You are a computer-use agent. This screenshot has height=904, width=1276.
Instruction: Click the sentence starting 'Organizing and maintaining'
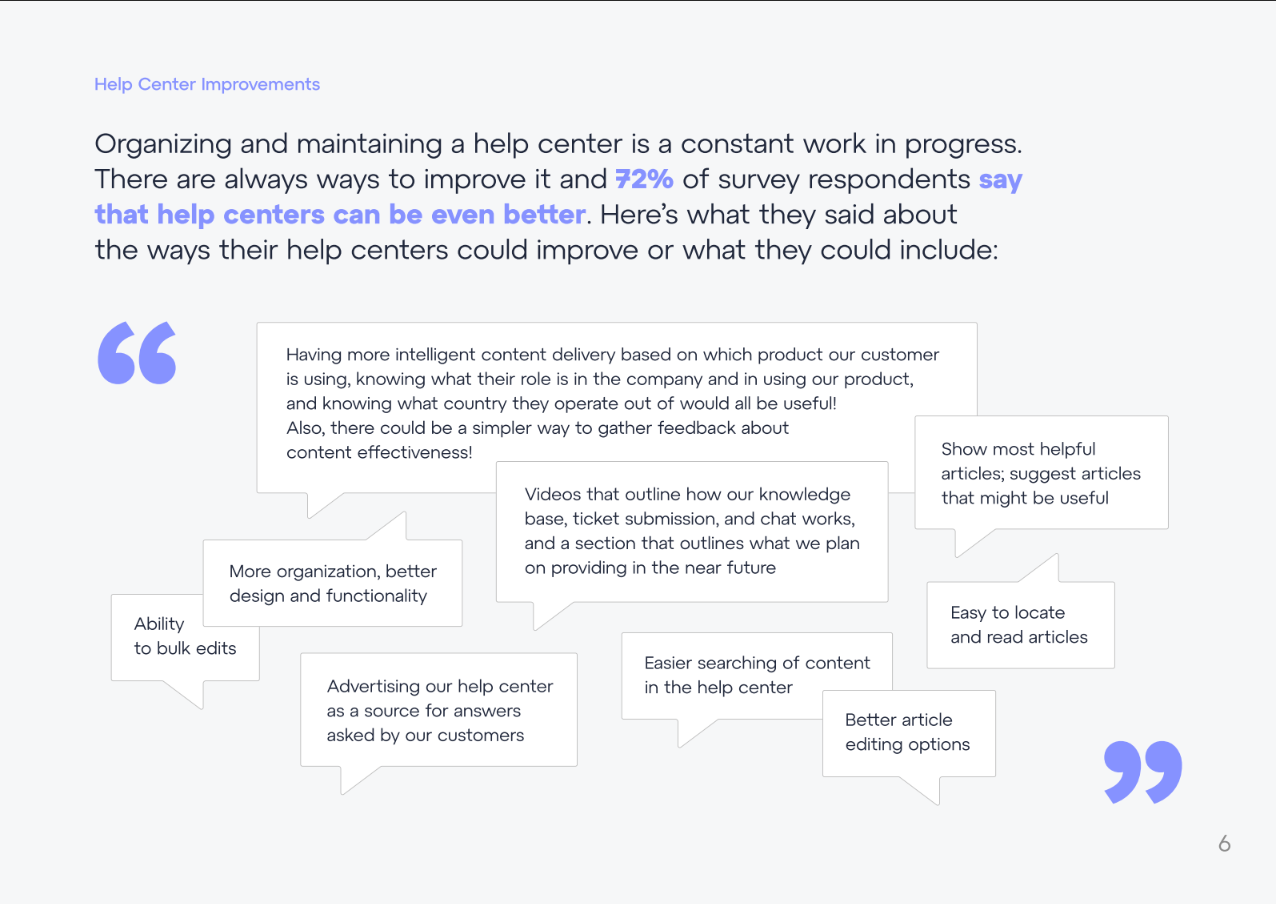click(x=558, y=144)
